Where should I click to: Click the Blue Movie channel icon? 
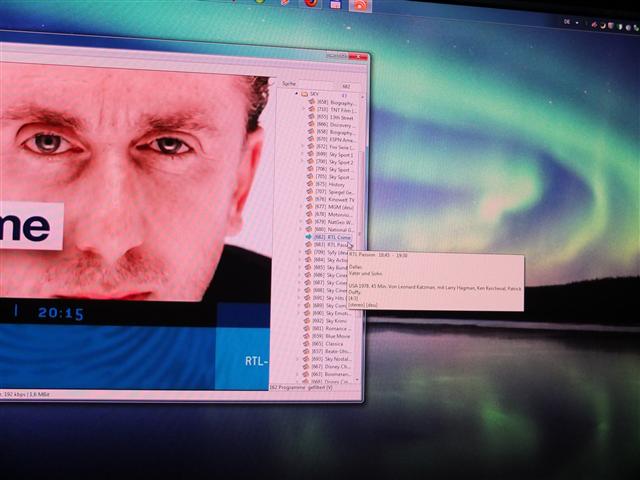(x=310, y=335)
